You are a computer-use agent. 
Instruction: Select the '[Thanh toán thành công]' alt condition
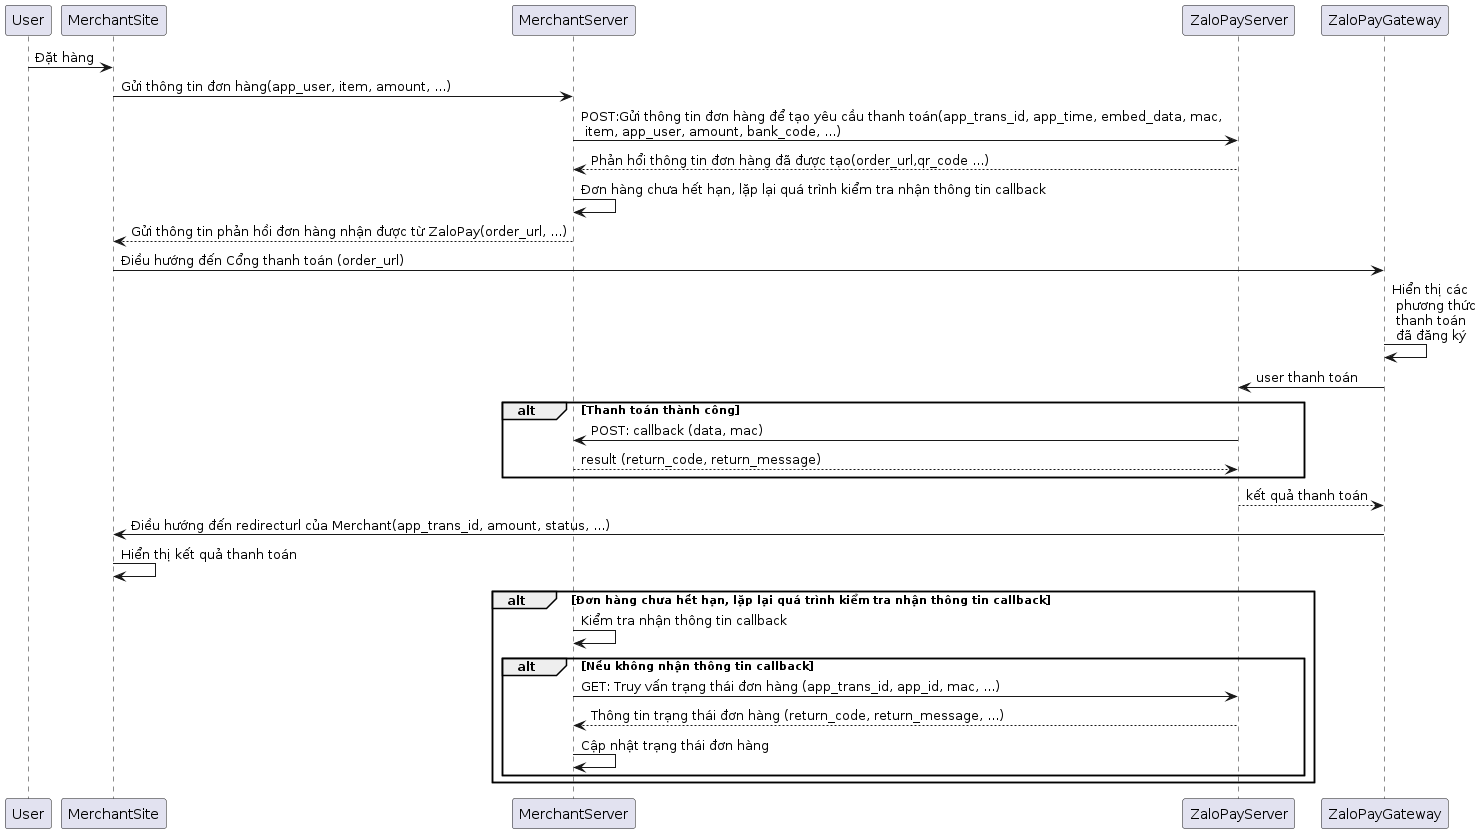coord(660,410)
